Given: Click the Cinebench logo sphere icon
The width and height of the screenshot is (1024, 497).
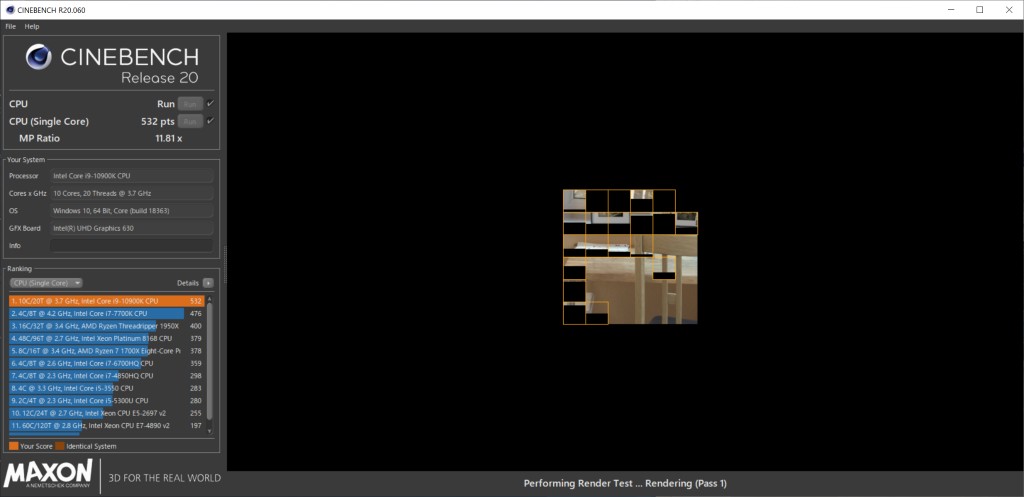Looking at the screenshot, I should coord(39,57).
